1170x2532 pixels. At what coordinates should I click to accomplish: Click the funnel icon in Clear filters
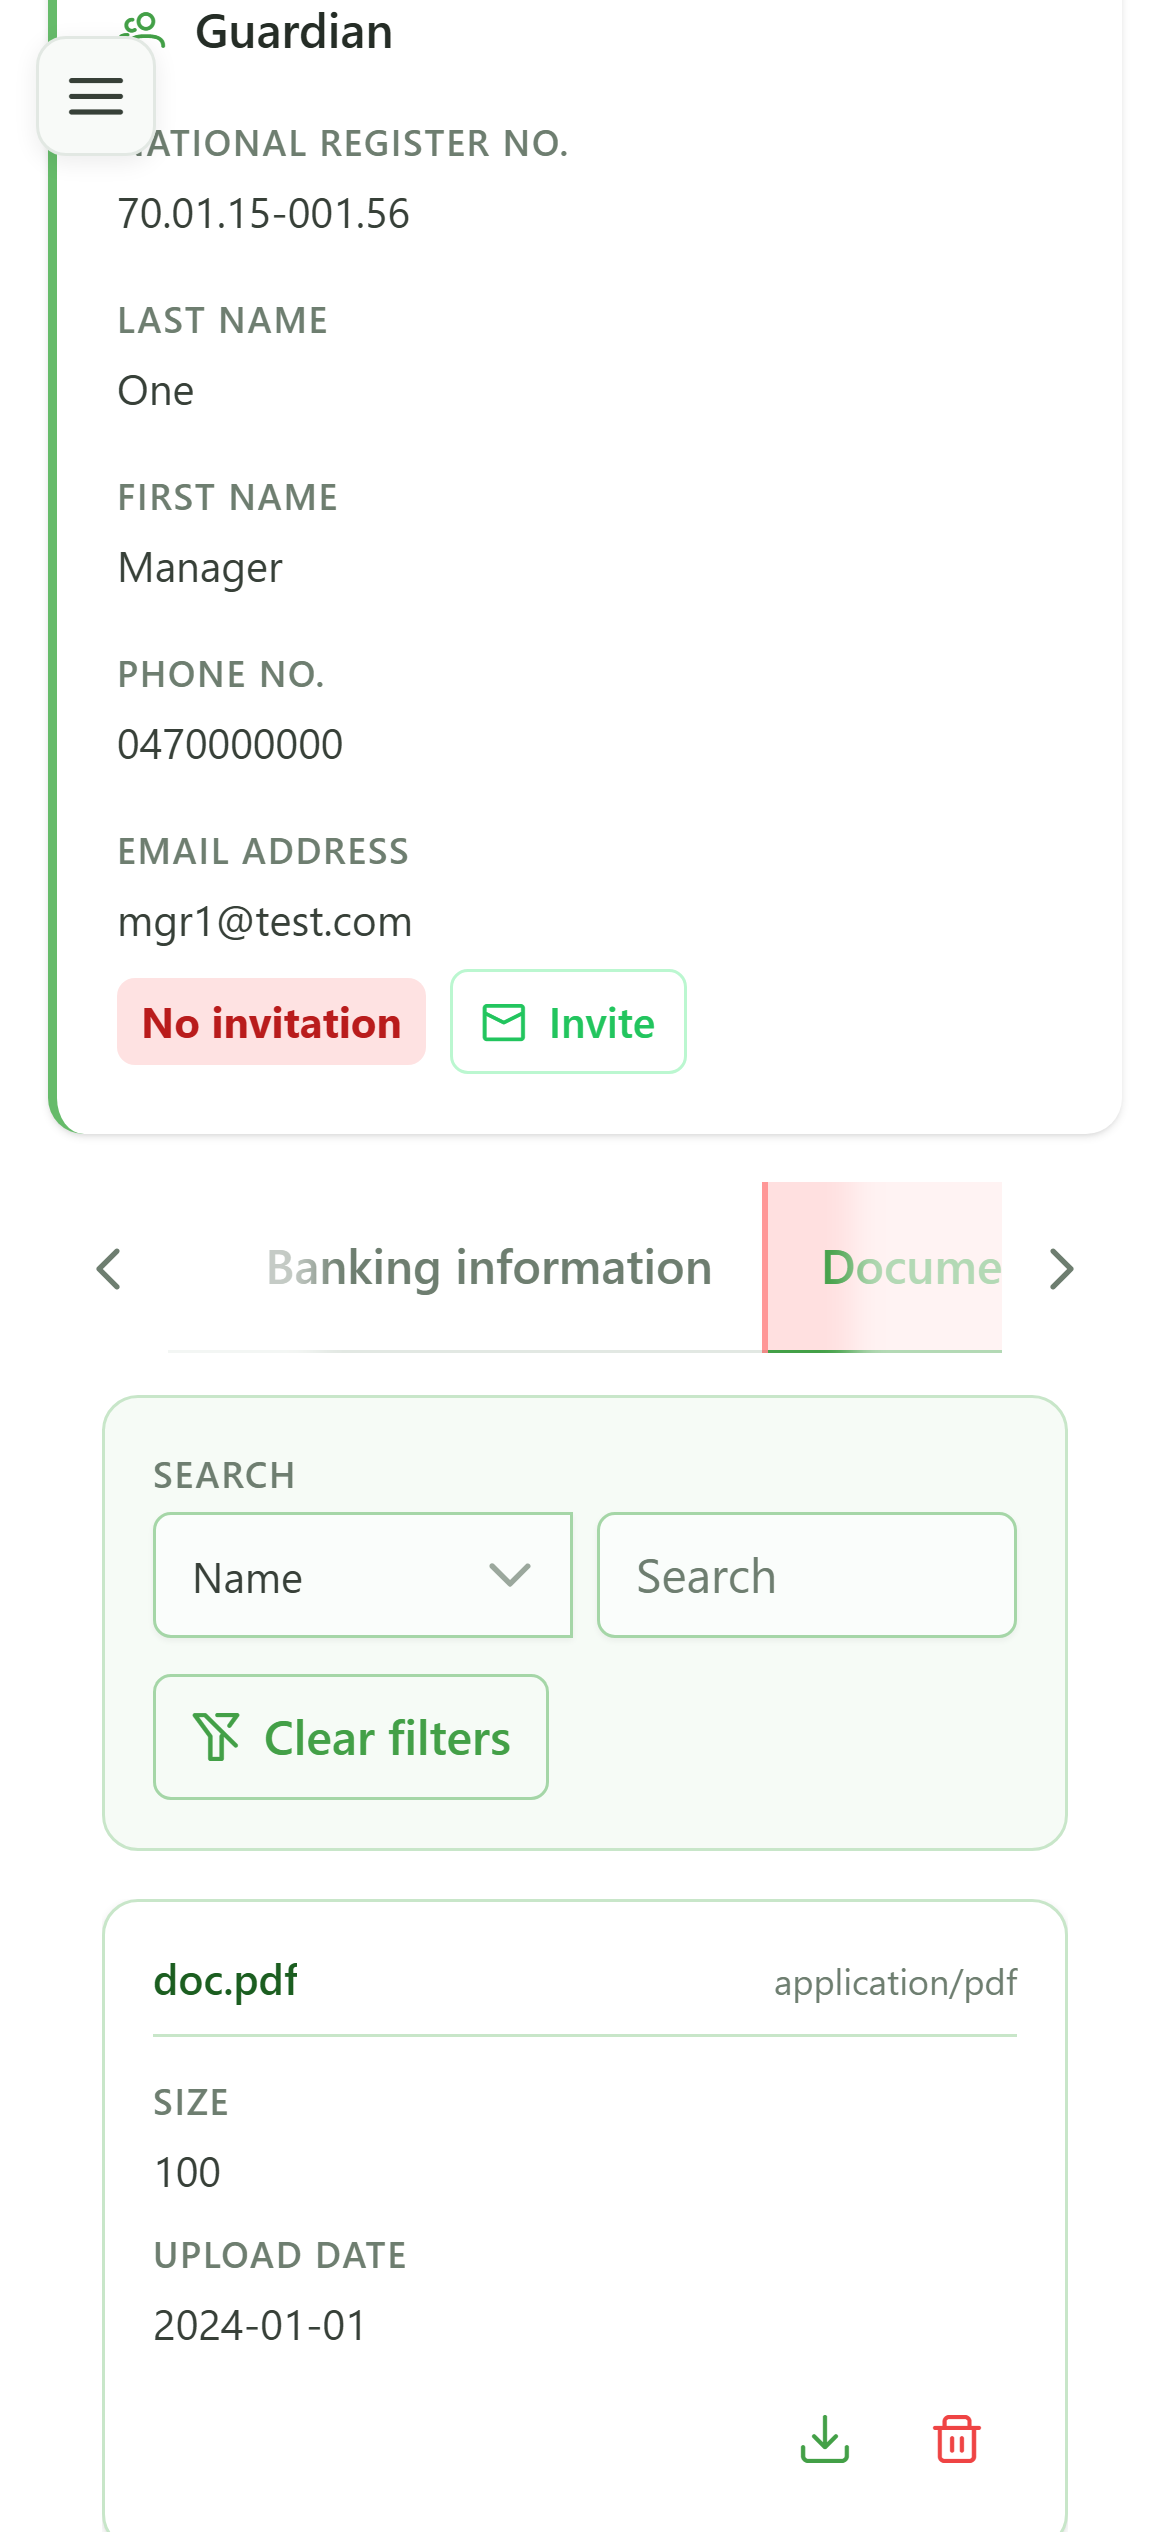[217, 1737]
